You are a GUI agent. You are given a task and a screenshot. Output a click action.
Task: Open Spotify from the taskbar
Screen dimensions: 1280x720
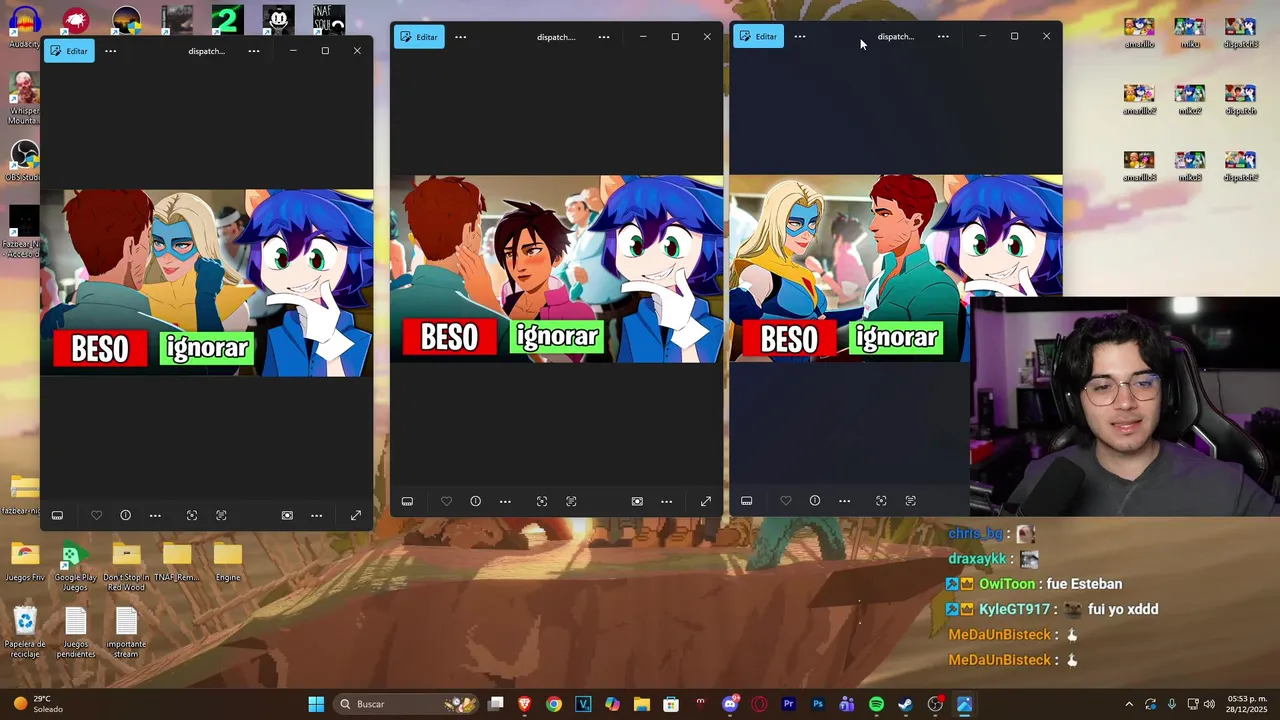pyautogui.click(x=876, y=704)
